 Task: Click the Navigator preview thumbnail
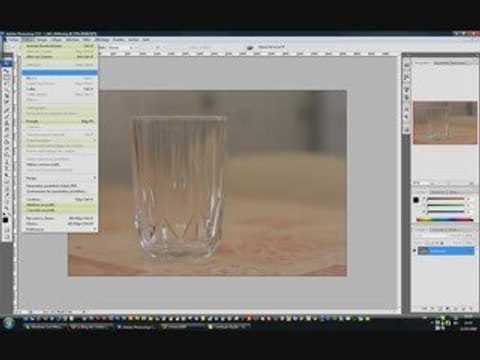[445, 123]
